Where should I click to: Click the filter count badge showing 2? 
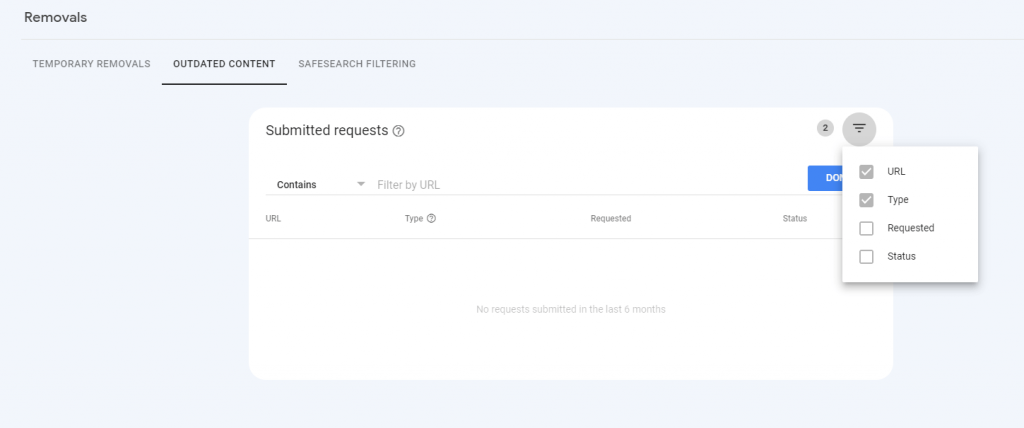[x=825, y=128]
